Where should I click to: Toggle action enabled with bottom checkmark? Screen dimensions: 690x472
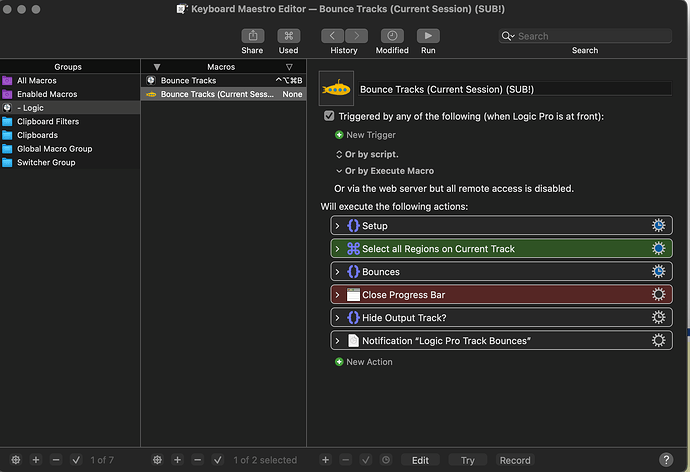point(366,460)
